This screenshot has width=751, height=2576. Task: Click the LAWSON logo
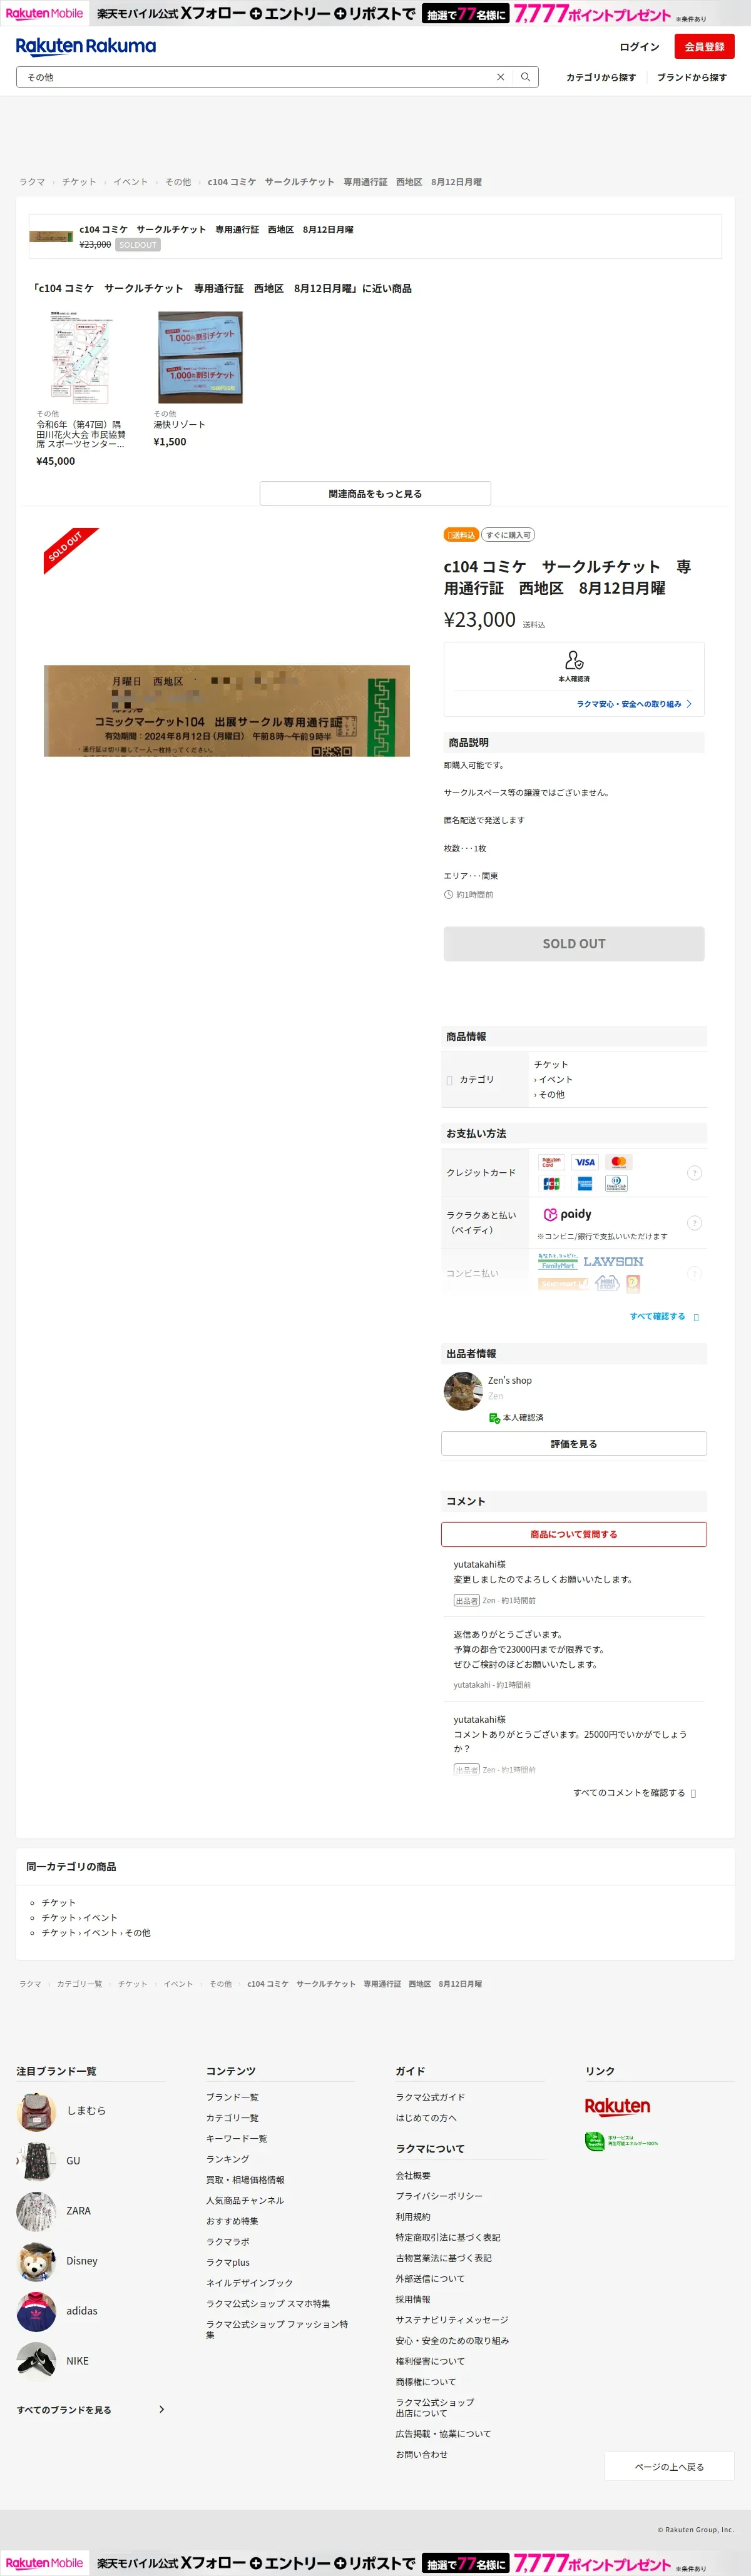point(613,1262)
